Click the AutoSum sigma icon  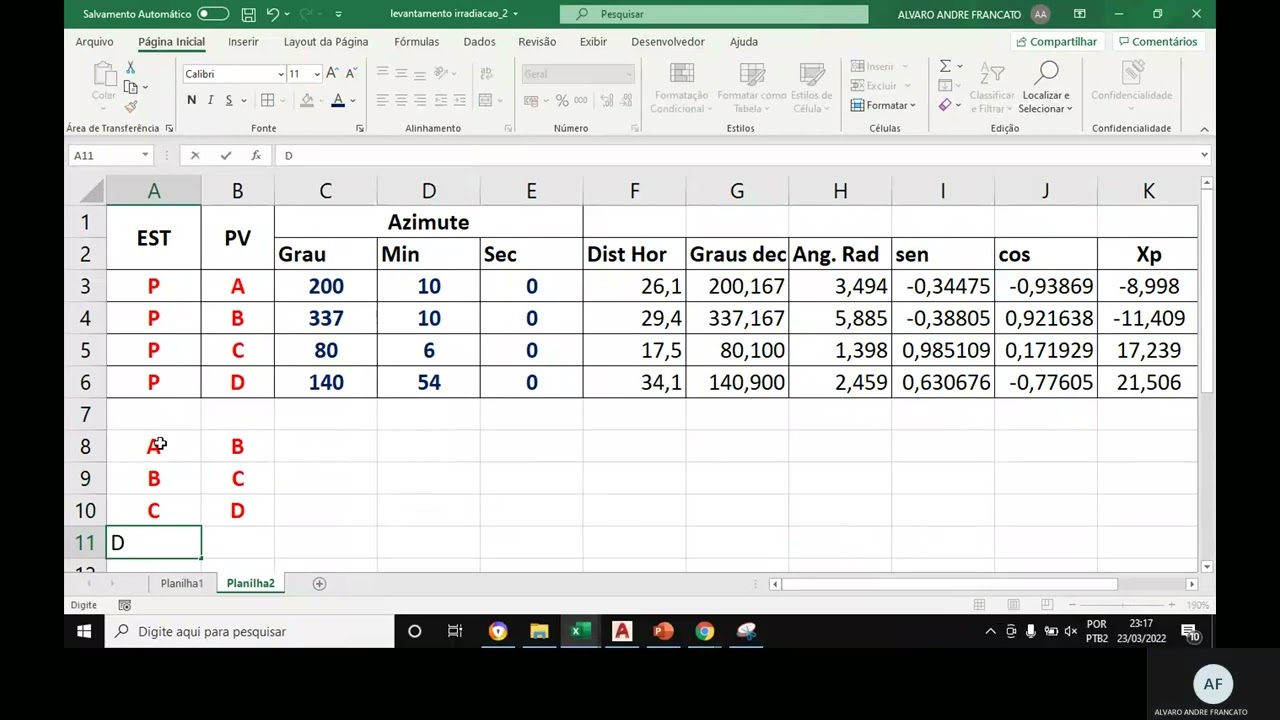tap(945, 66)
